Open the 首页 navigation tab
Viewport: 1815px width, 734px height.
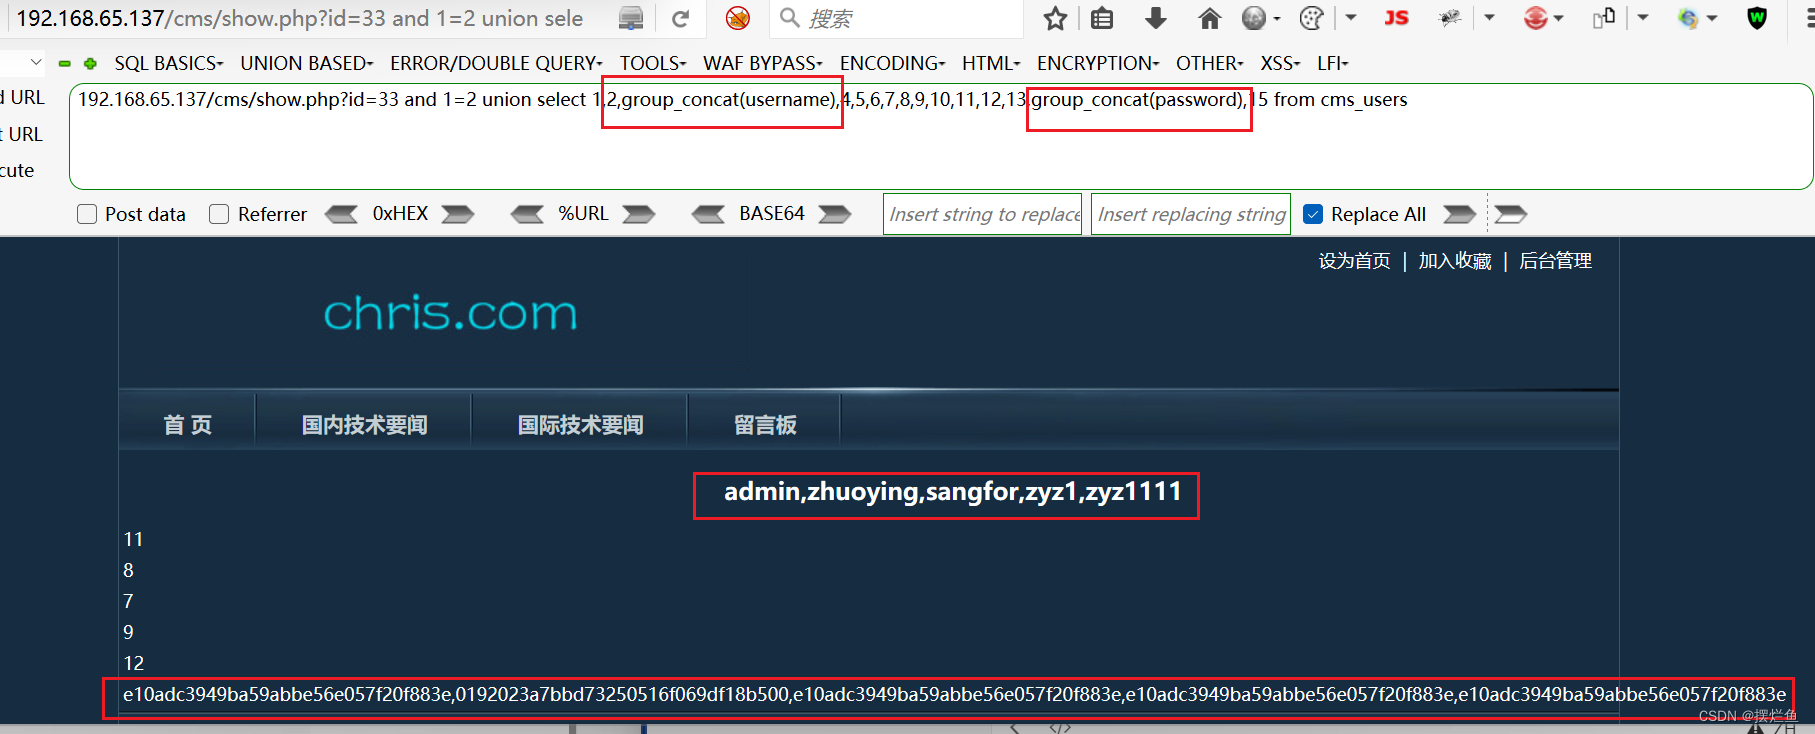point(188,425)
